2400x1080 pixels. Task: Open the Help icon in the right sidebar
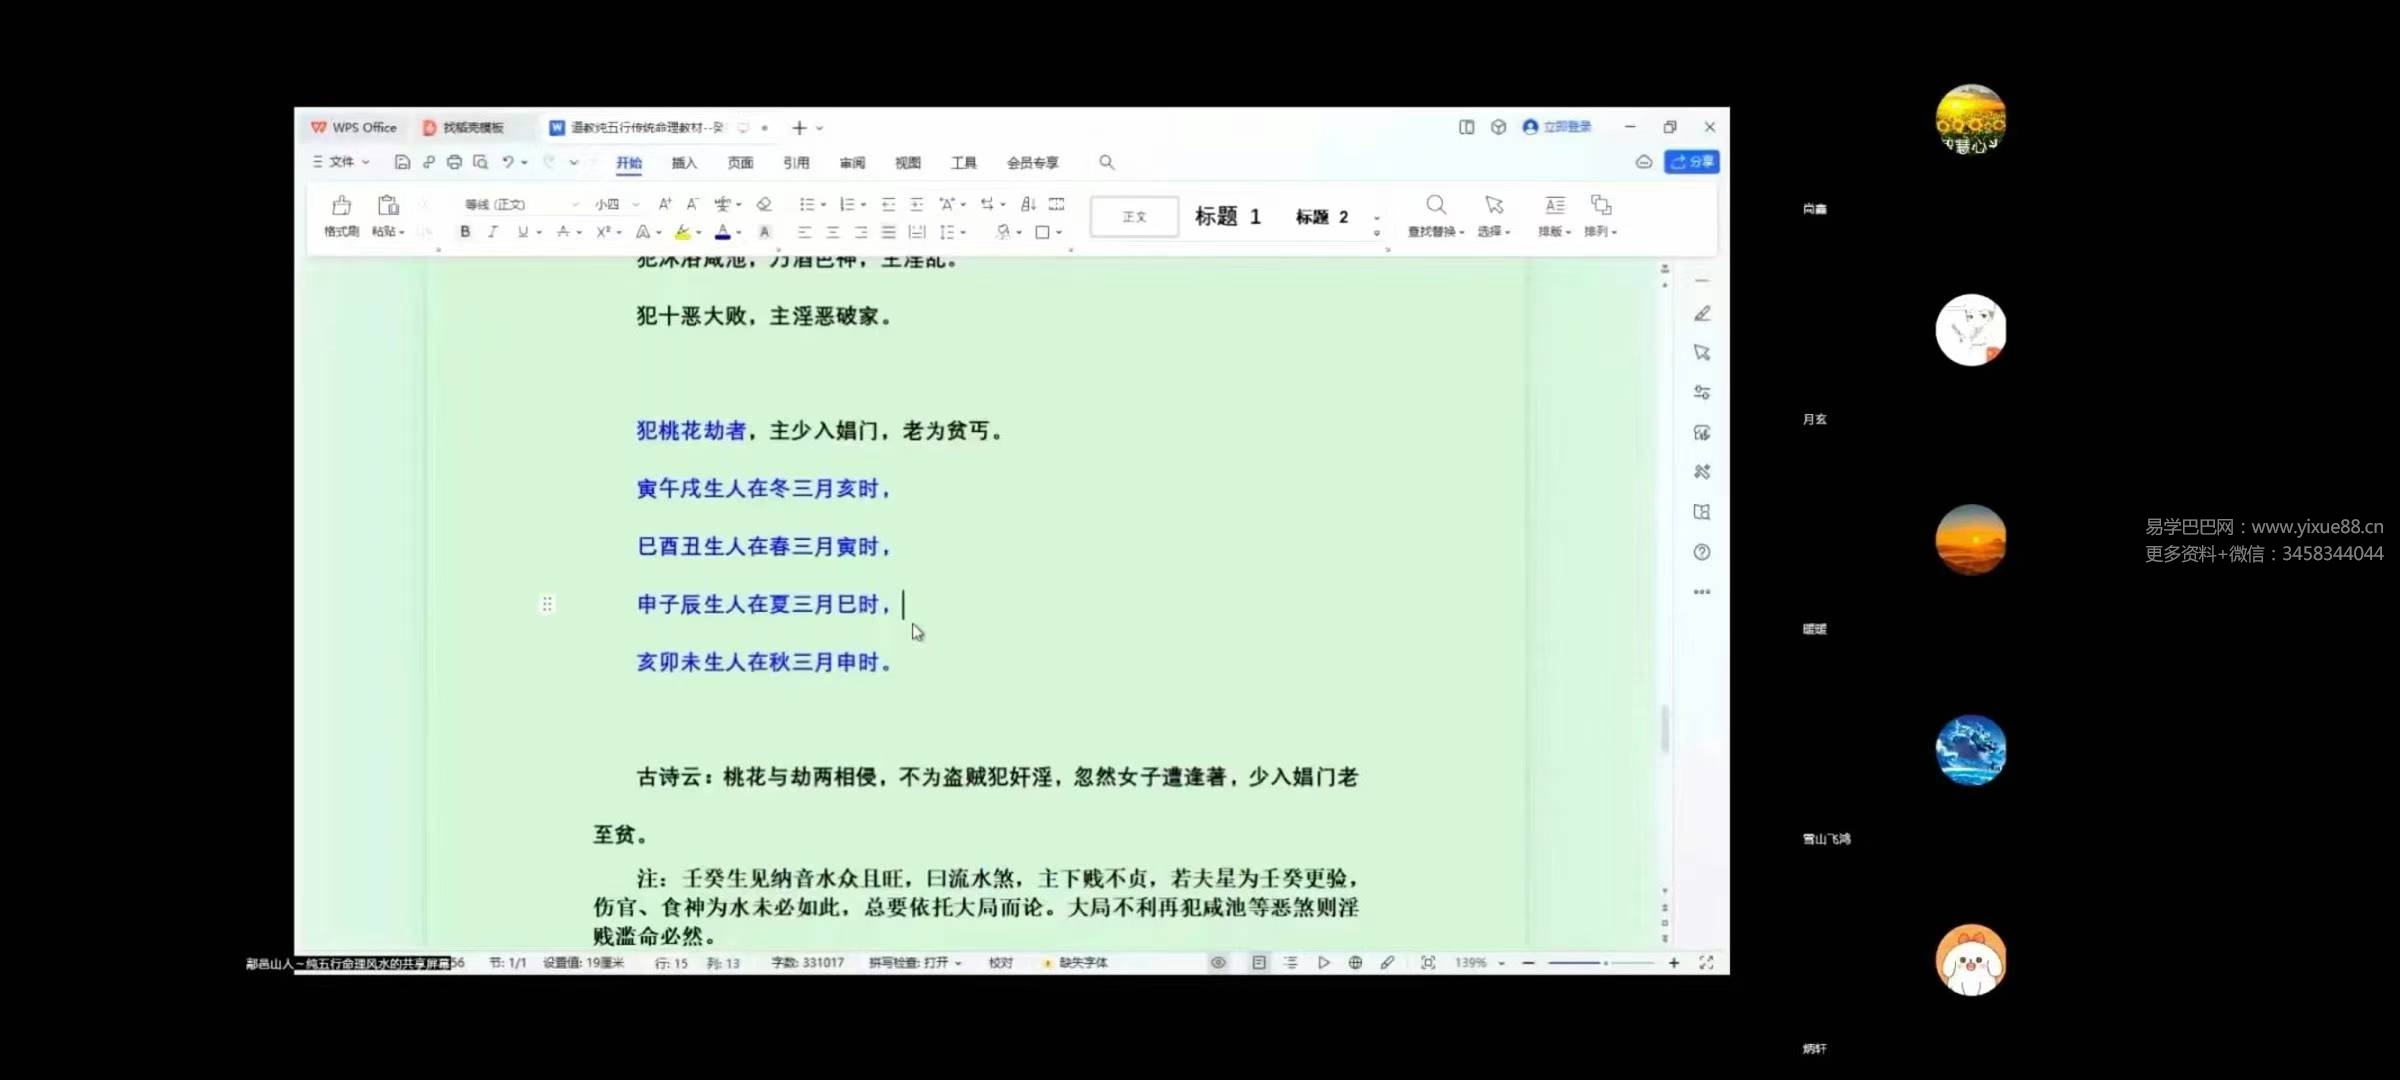pos(1701,552)
